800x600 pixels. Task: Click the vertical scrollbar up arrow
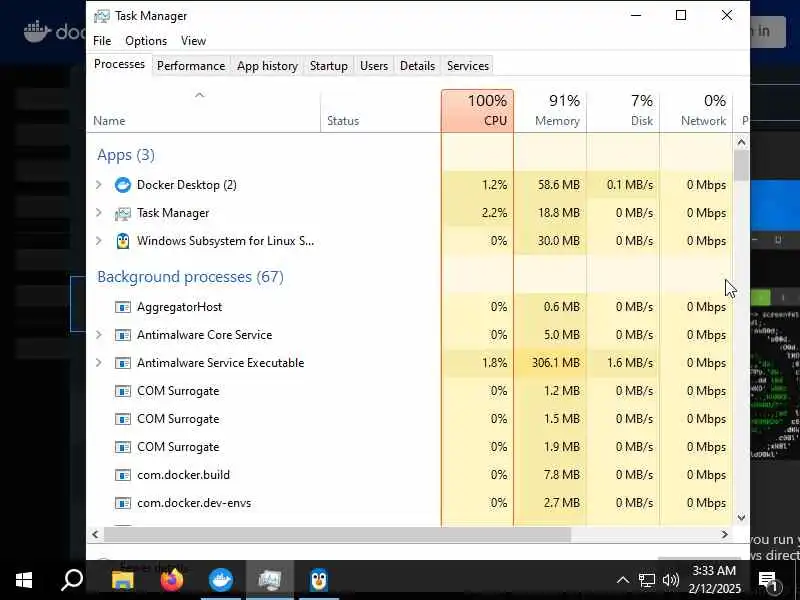(x=741, y=142)
